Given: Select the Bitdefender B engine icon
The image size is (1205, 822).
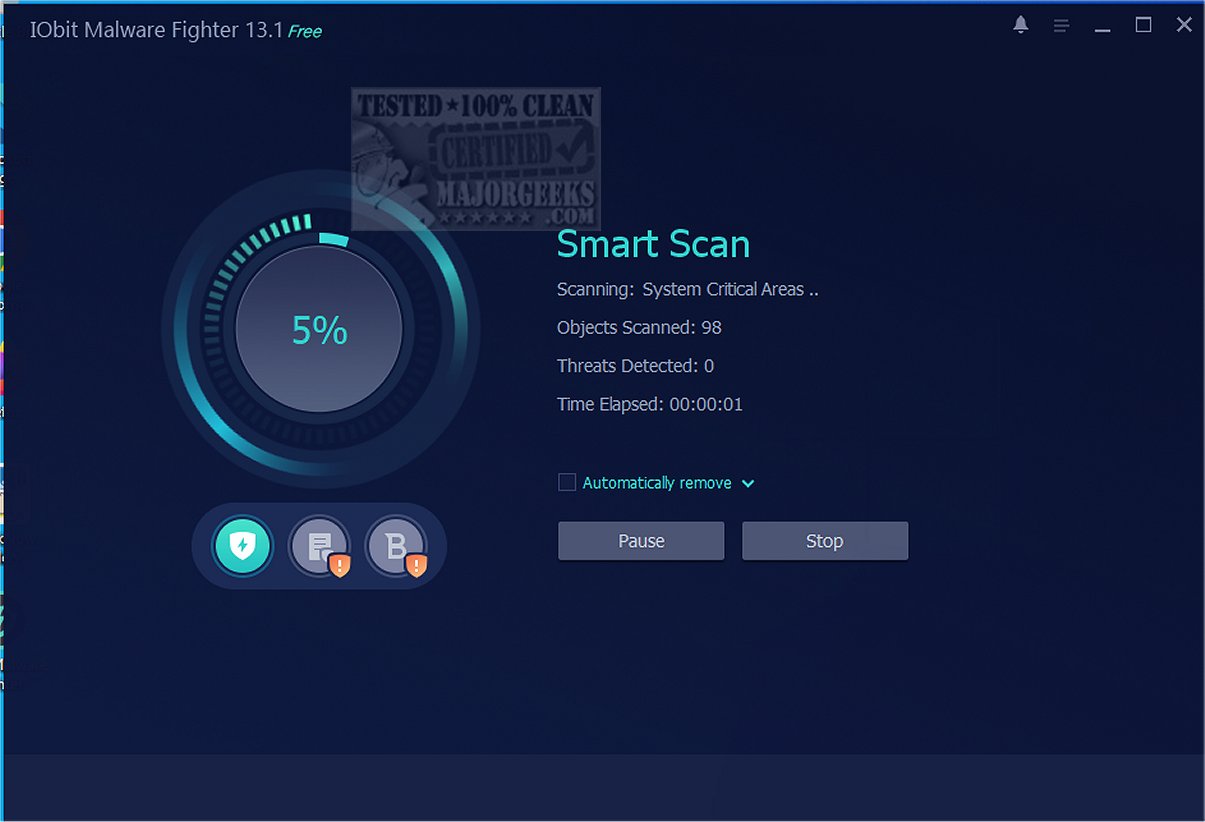Looking at the screenshot, I should 396,546.
